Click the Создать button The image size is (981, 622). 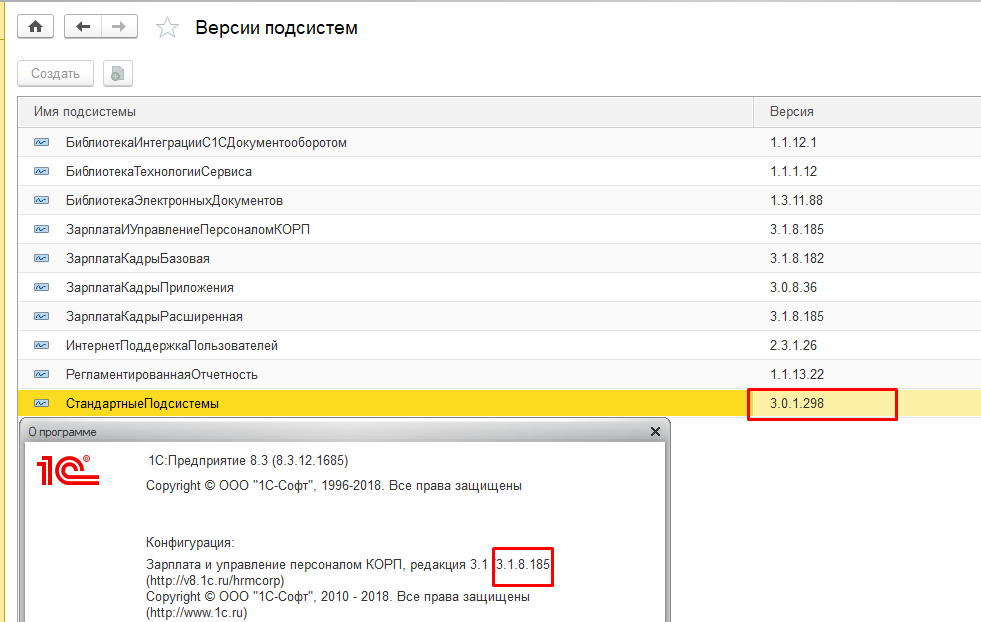(x=55, y=74)
